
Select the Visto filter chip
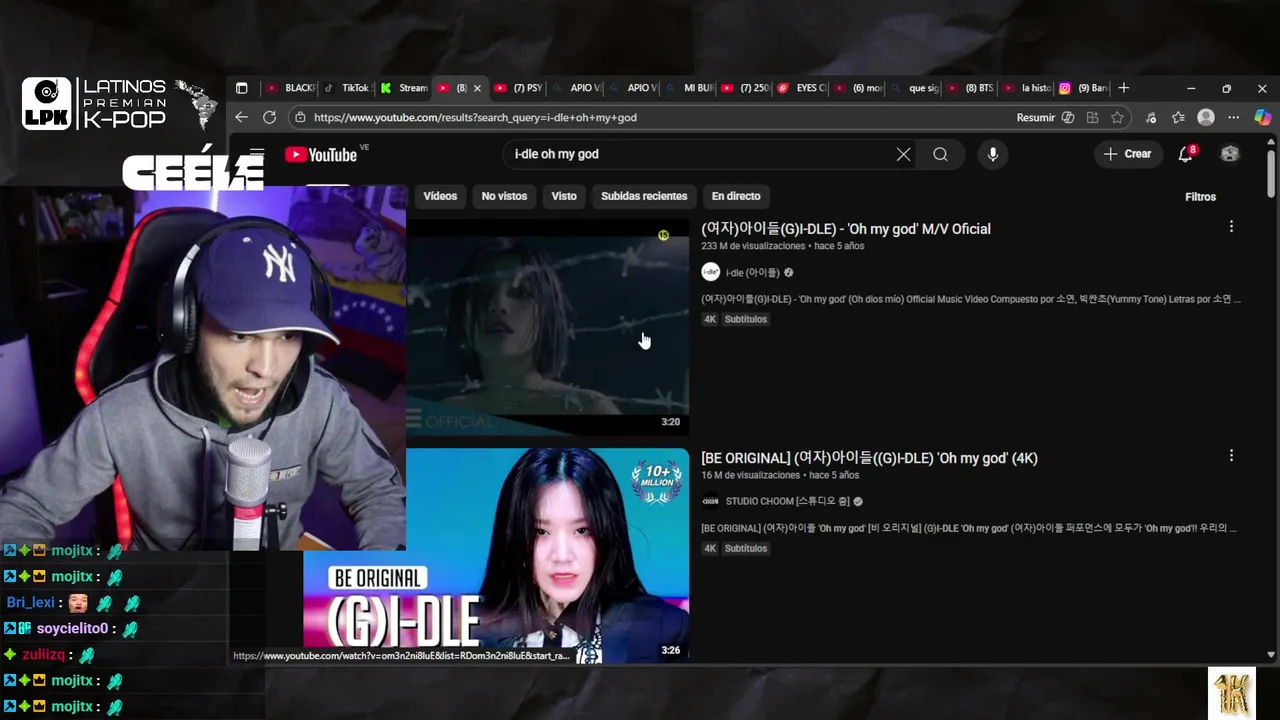pyautogui.click(x=564, y=196)
